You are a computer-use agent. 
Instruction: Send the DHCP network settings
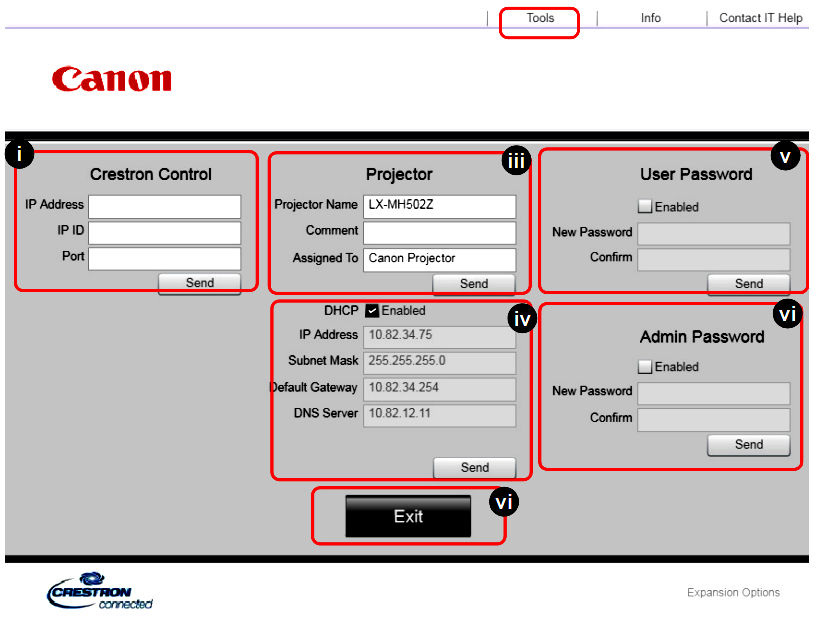pos(474,467)
